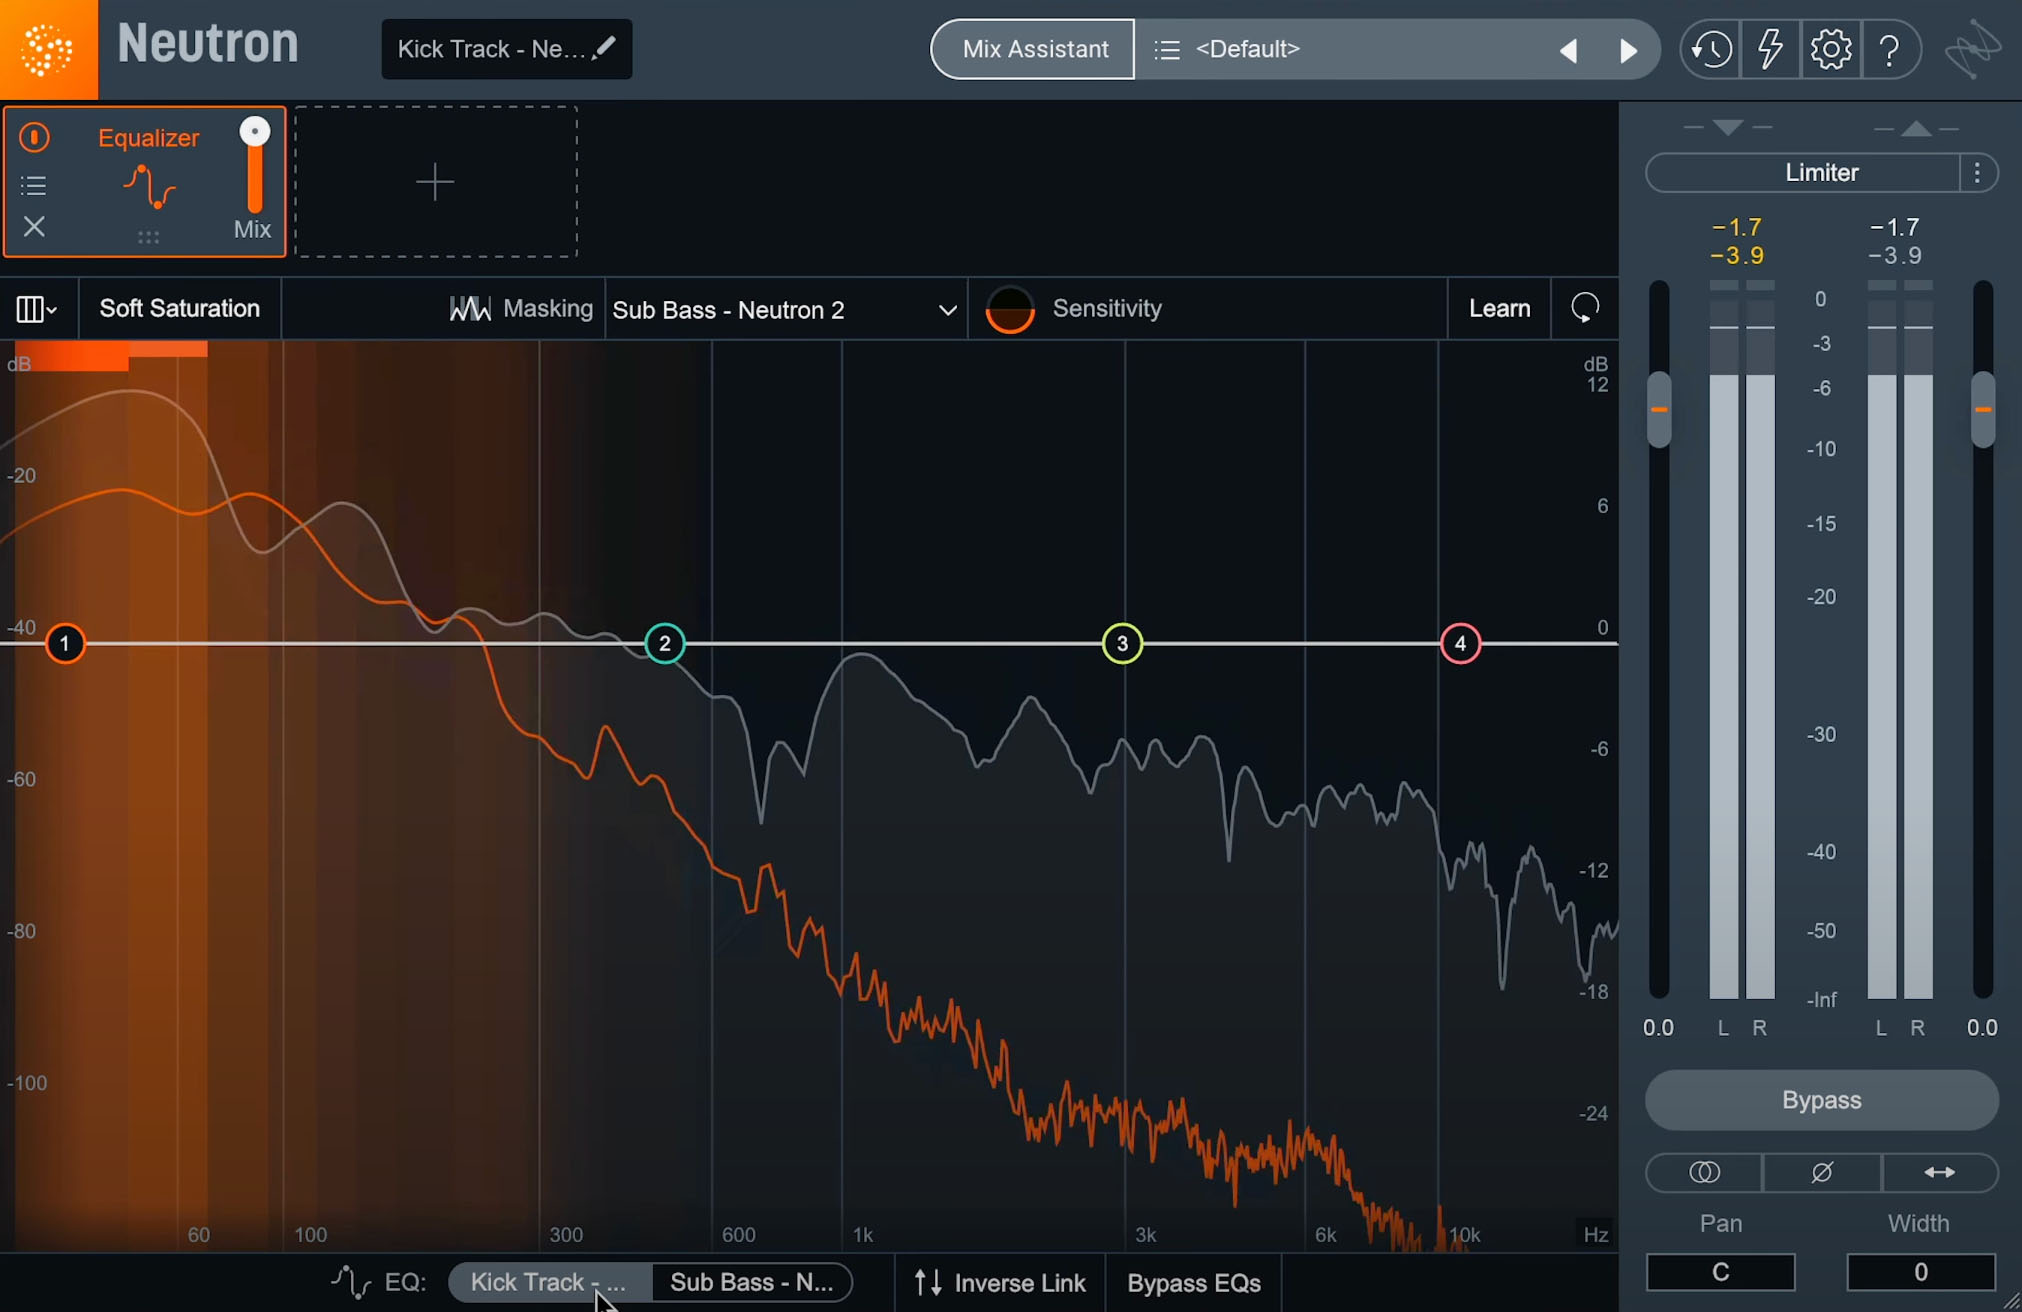This screenshot has width=2022, height=1312.
Task: Click the EQ curve icon in bottom bar
Action: pyautogui.click(x=351, y=1281)
